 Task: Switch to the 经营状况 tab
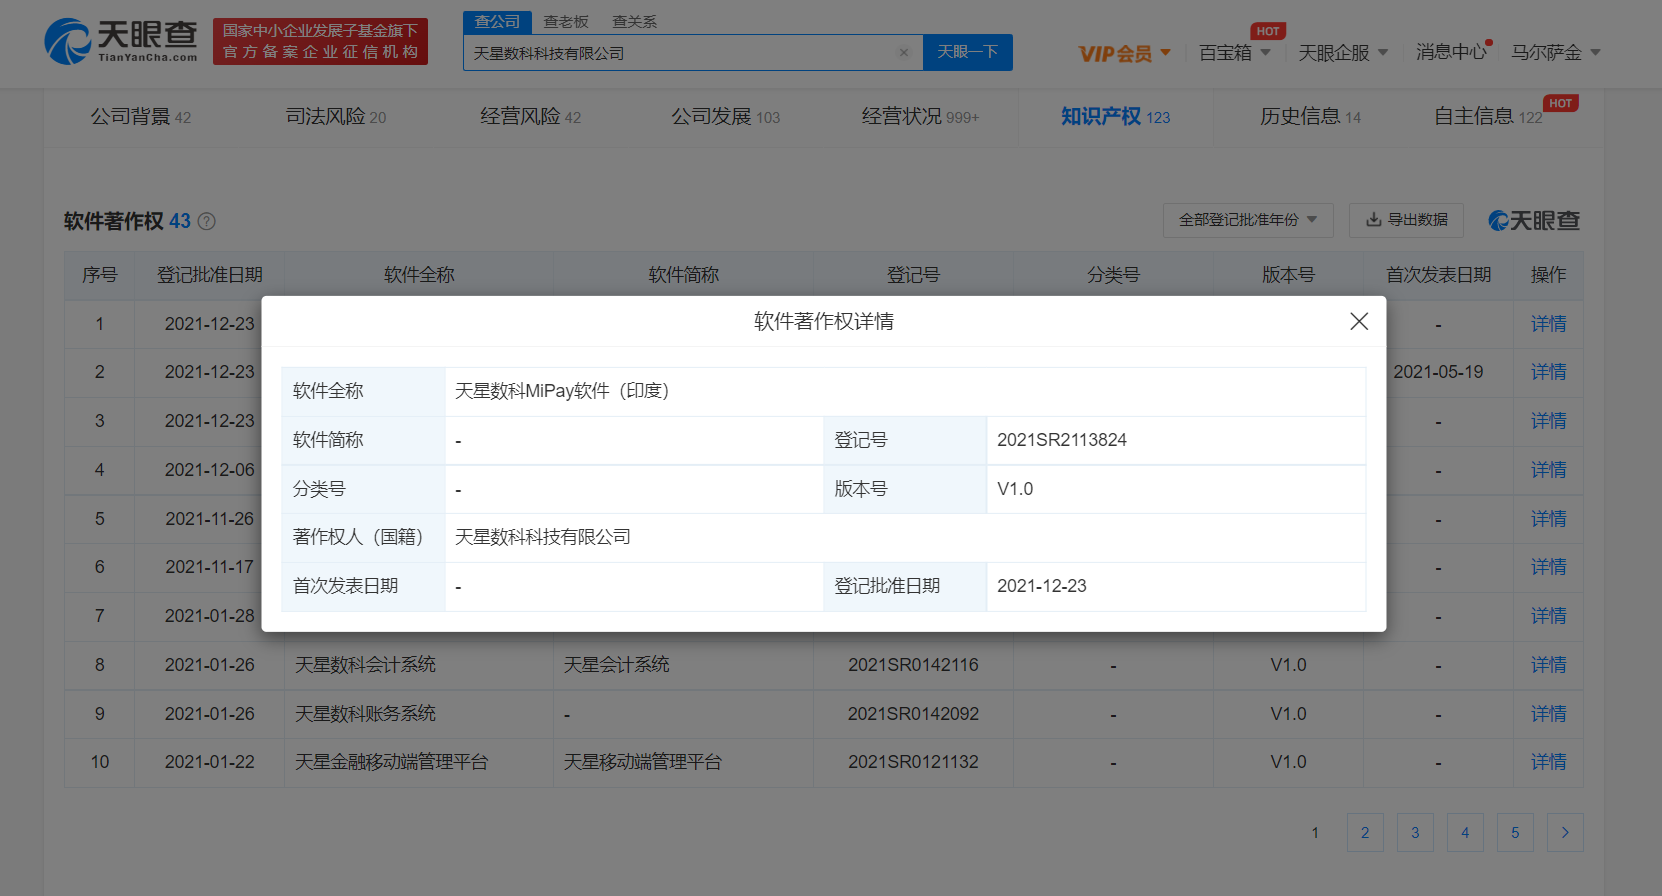(x=920, y=117)
